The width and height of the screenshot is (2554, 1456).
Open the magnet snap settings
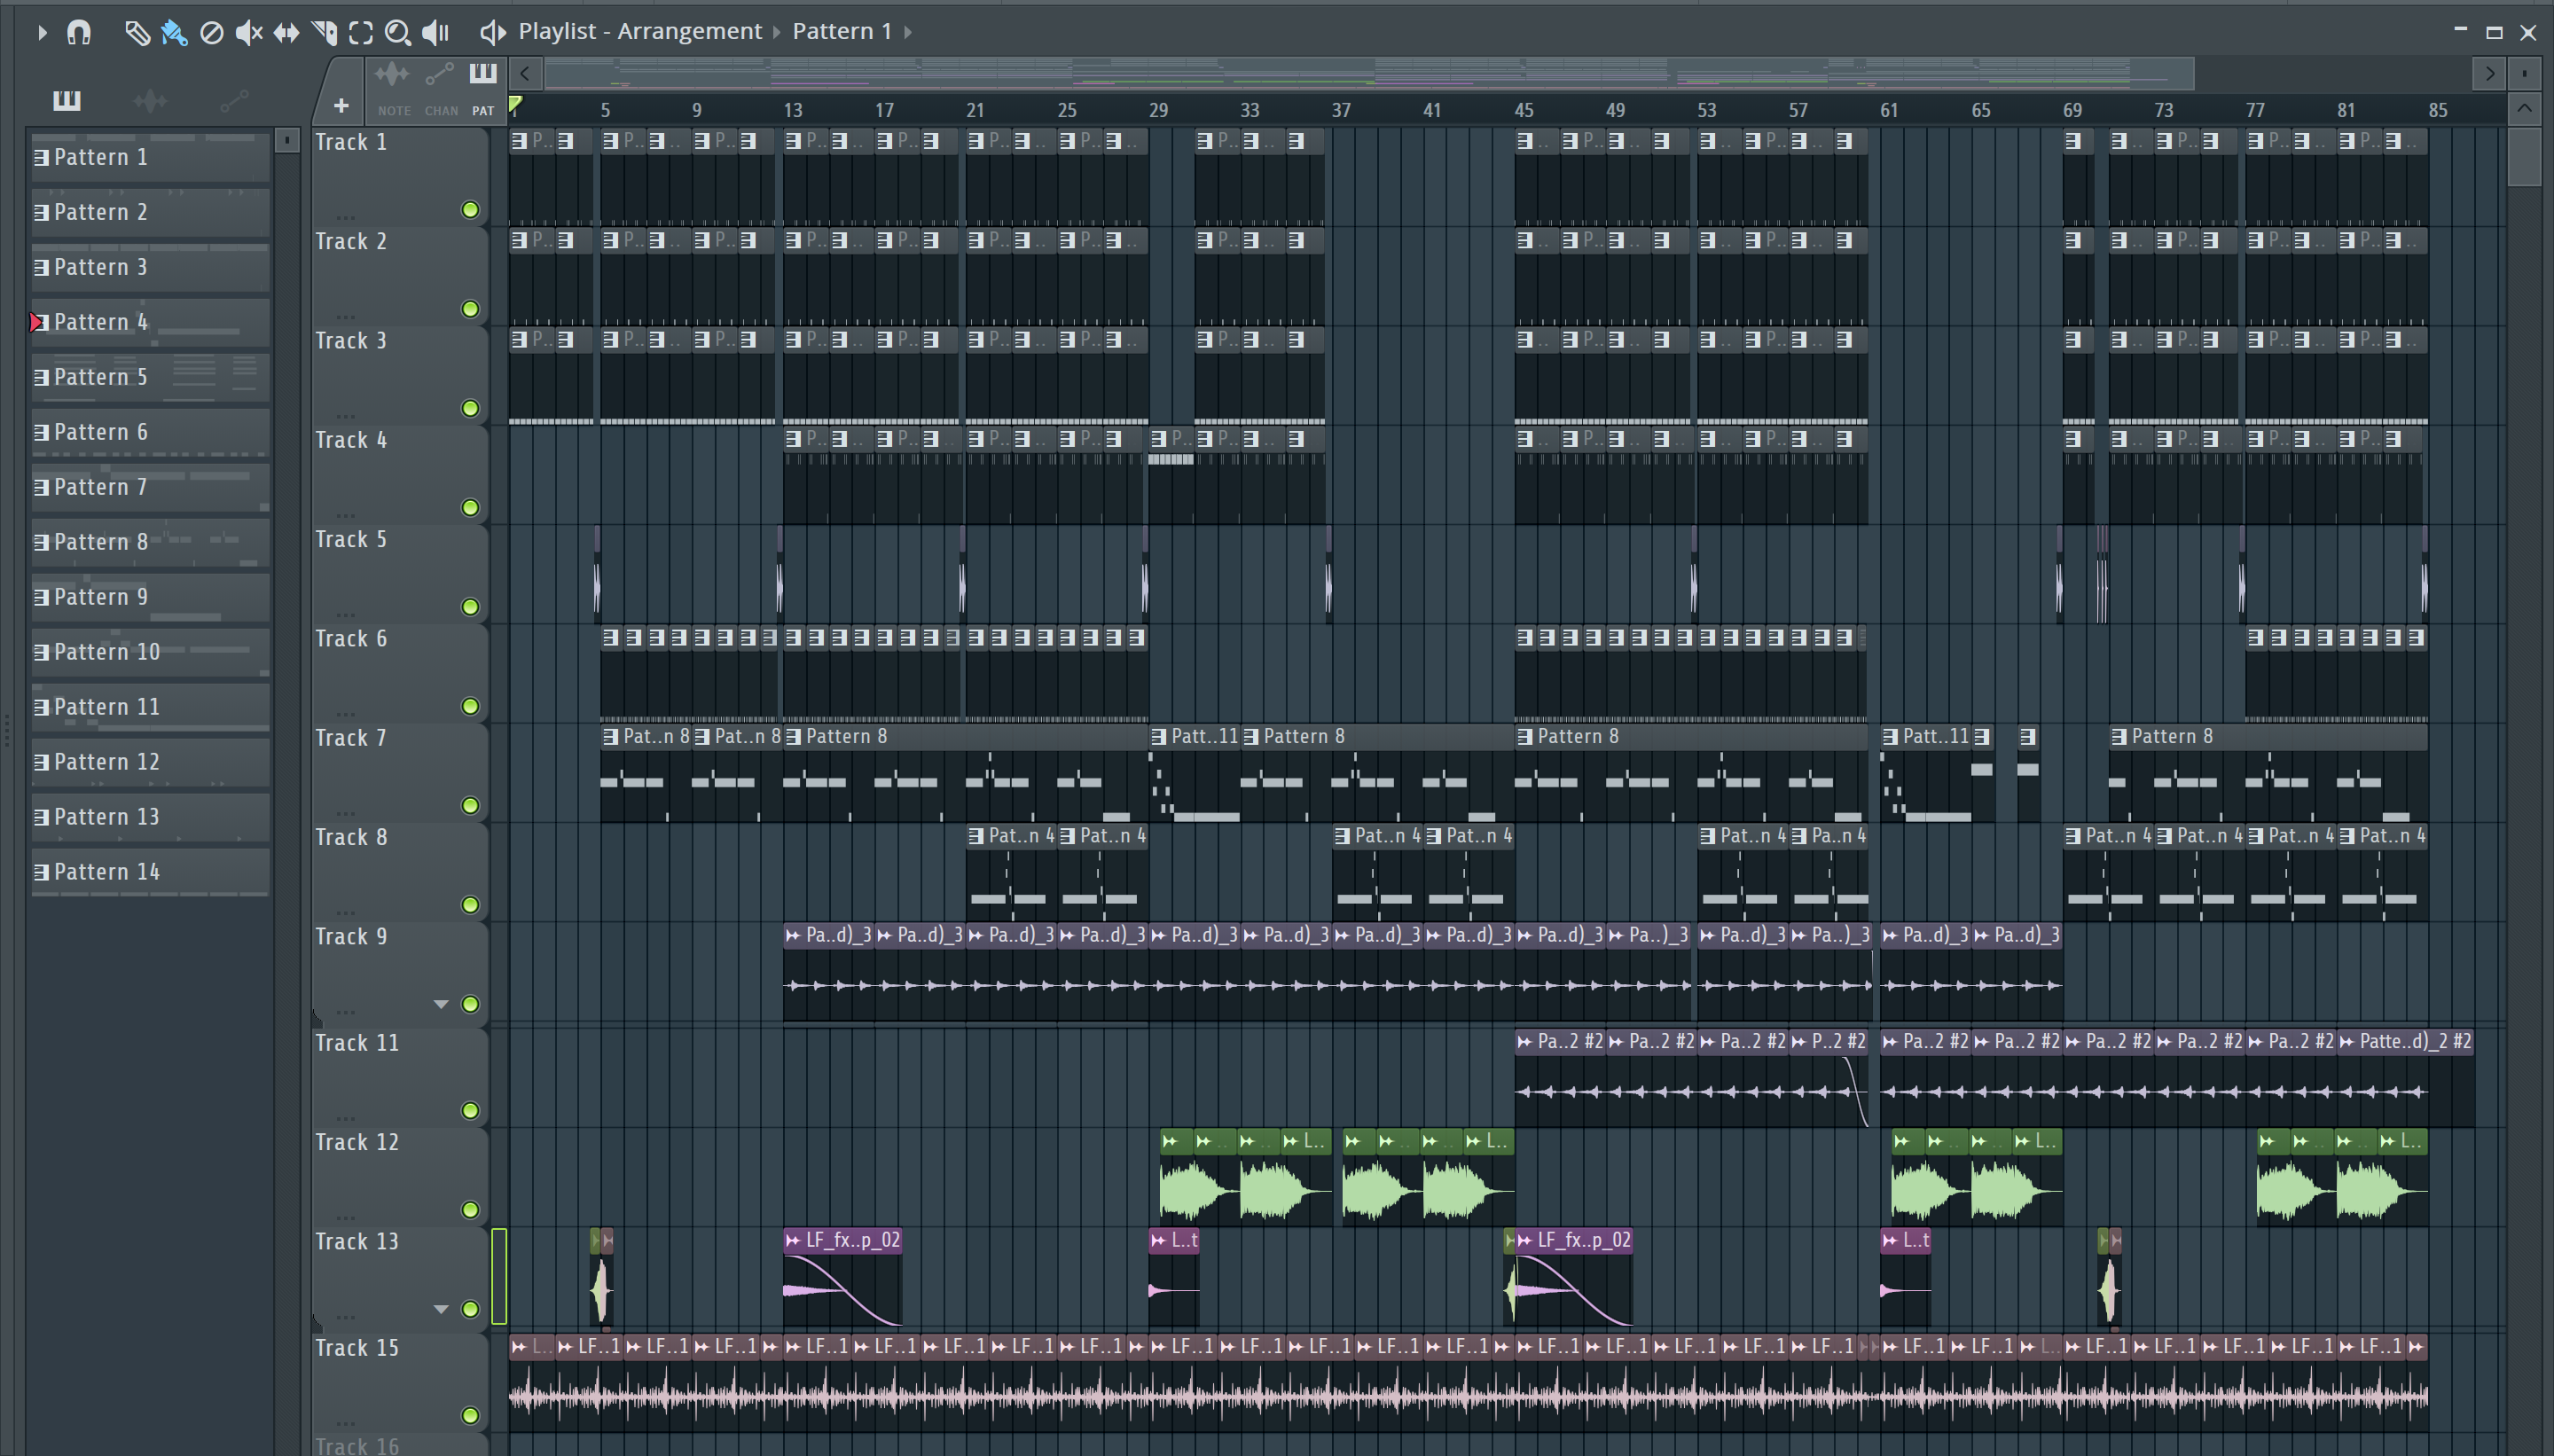pyautogui.click(x=78, y=32)
